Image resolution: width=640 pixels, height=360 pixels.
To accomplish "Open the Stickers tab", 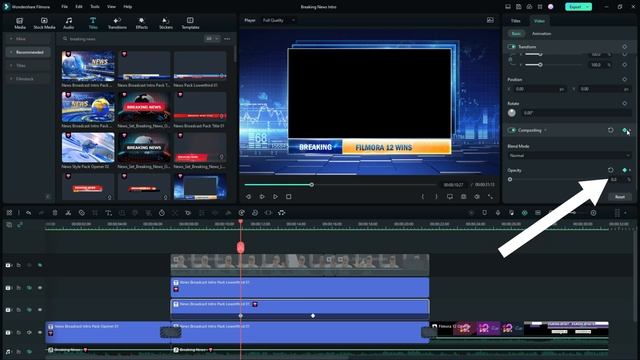I will (166, 23).
